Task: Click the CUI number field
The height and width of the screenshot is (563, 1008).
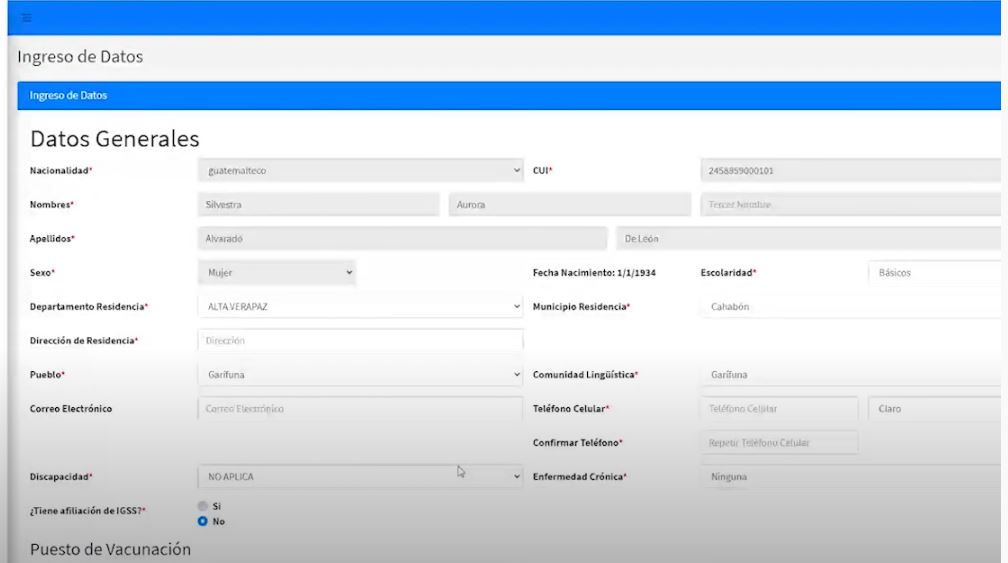Action: 850,170
